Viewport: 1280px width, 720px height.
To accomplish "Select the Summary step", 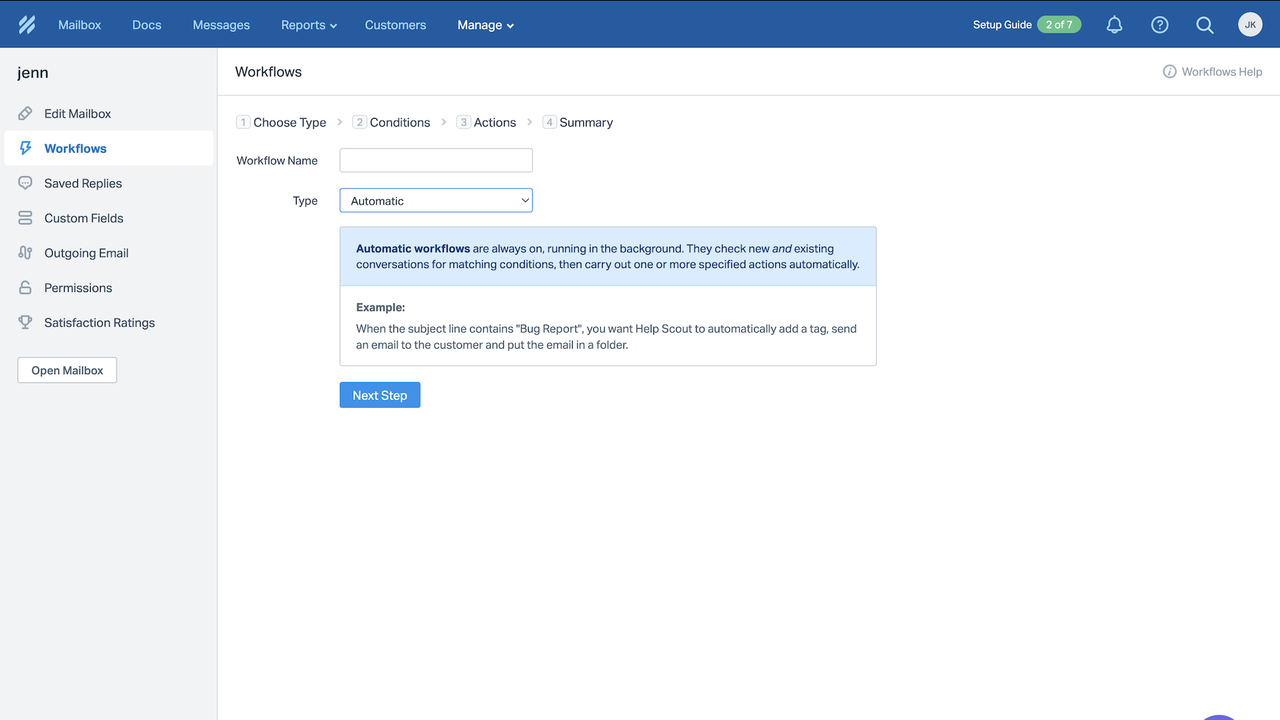I will pos(578,122).
